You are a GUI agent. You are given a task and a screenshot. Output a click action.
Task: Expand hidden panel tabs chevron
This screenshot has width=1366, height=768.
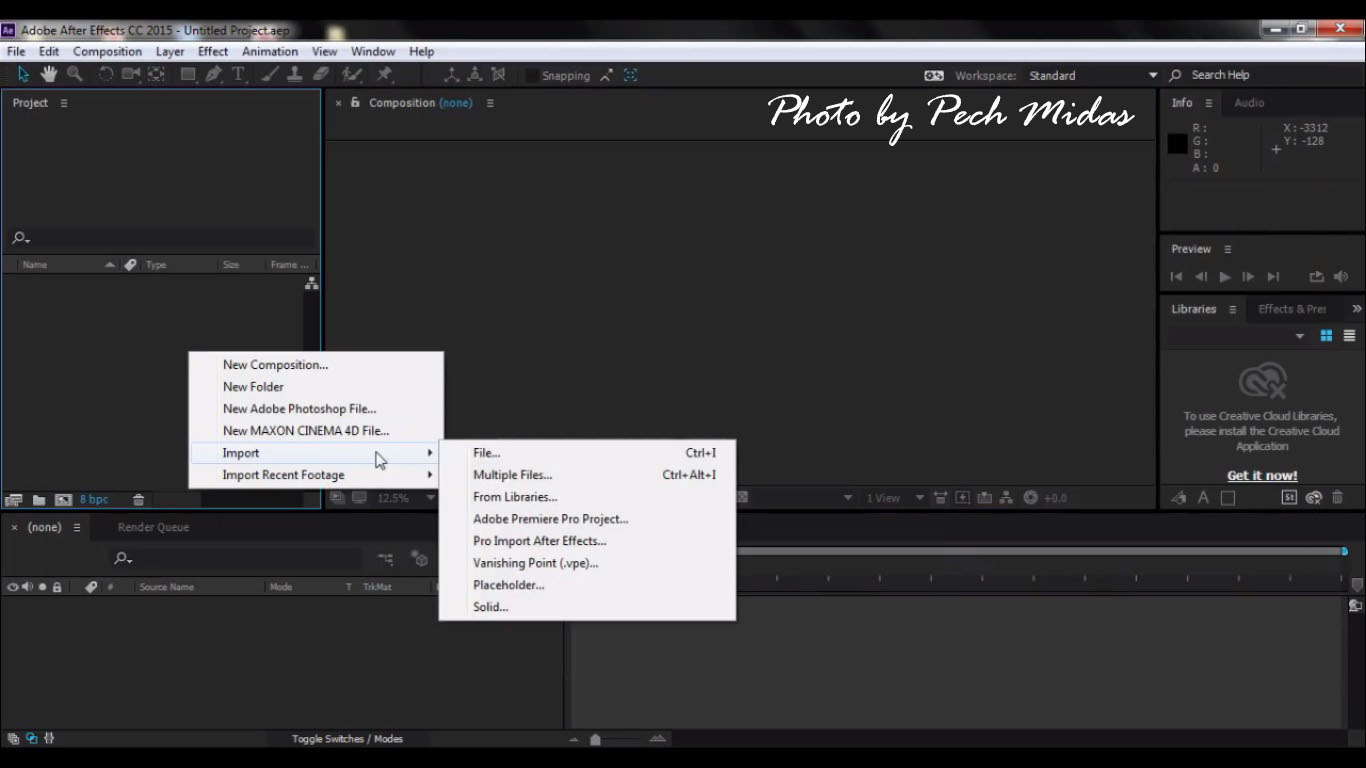1357,309
